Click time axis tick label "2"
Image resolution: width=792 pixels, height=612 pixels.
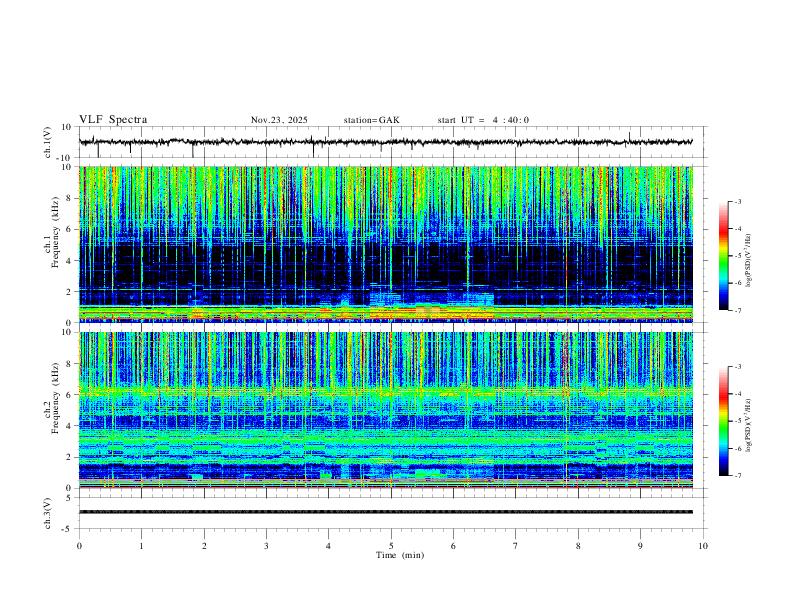[x=204, y=546]
